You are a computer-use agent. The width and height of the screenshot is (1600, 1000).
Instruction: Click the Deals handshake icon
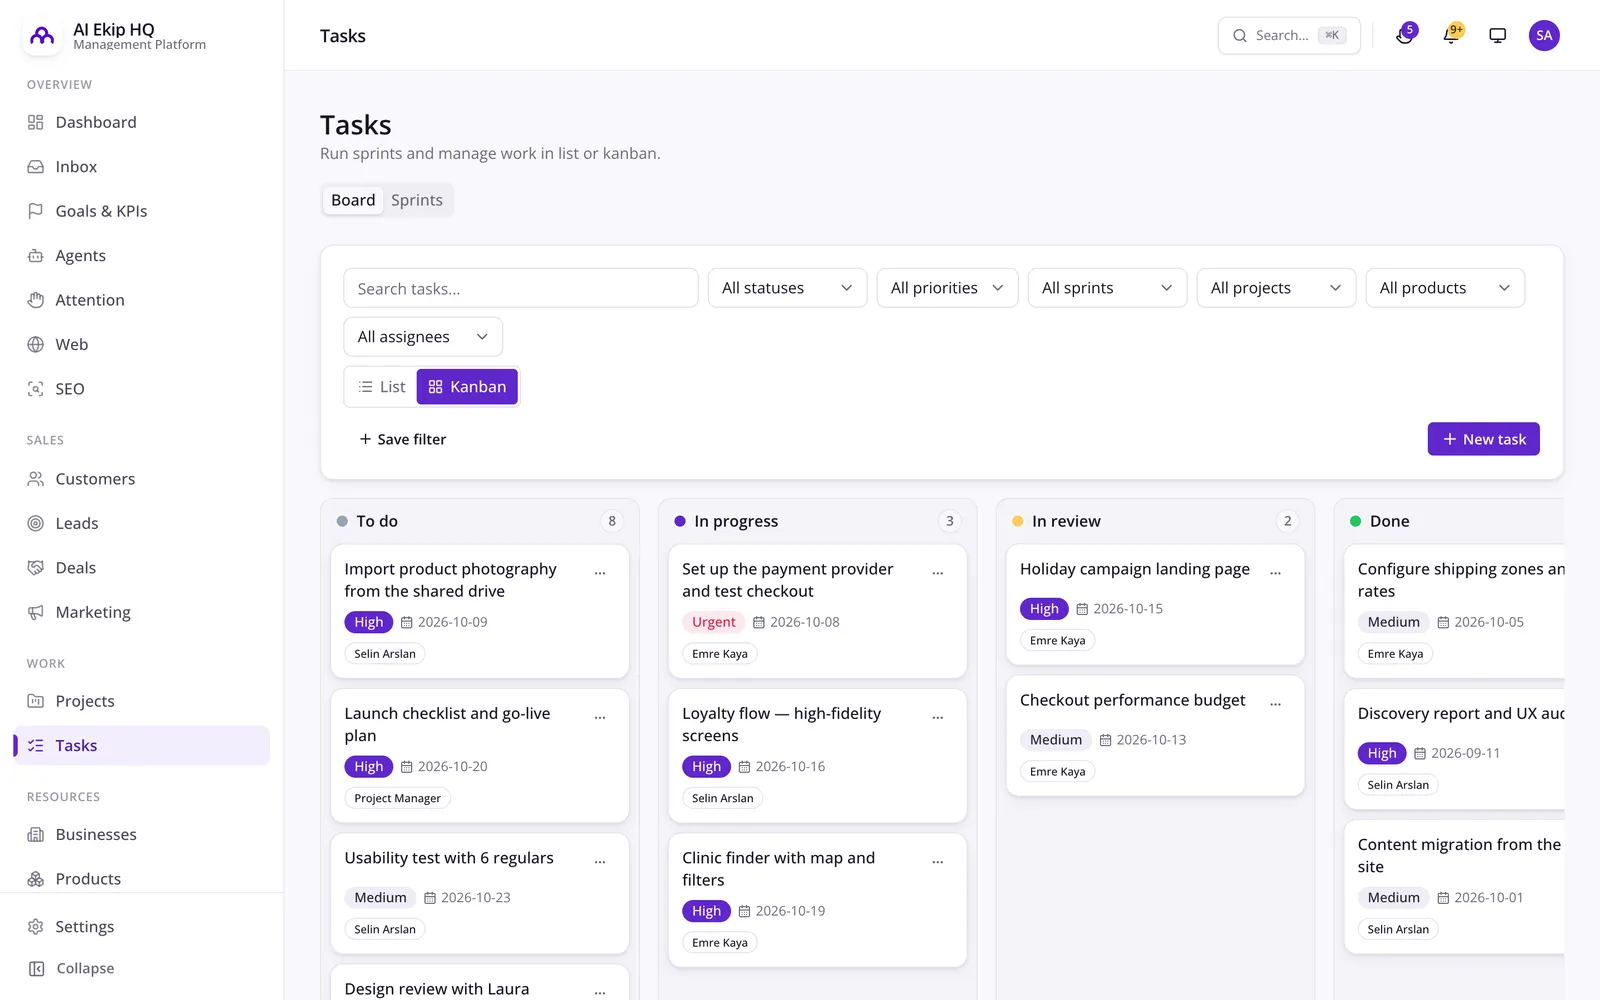(36, 568)
